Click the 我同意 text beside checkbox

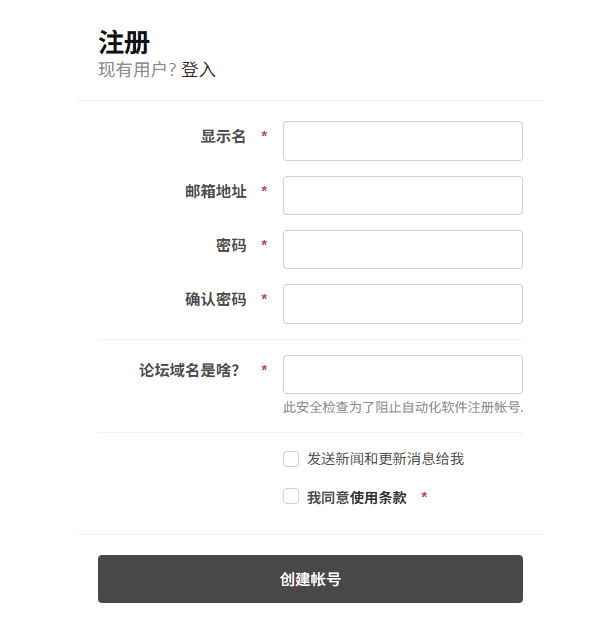tap(328, 497)
